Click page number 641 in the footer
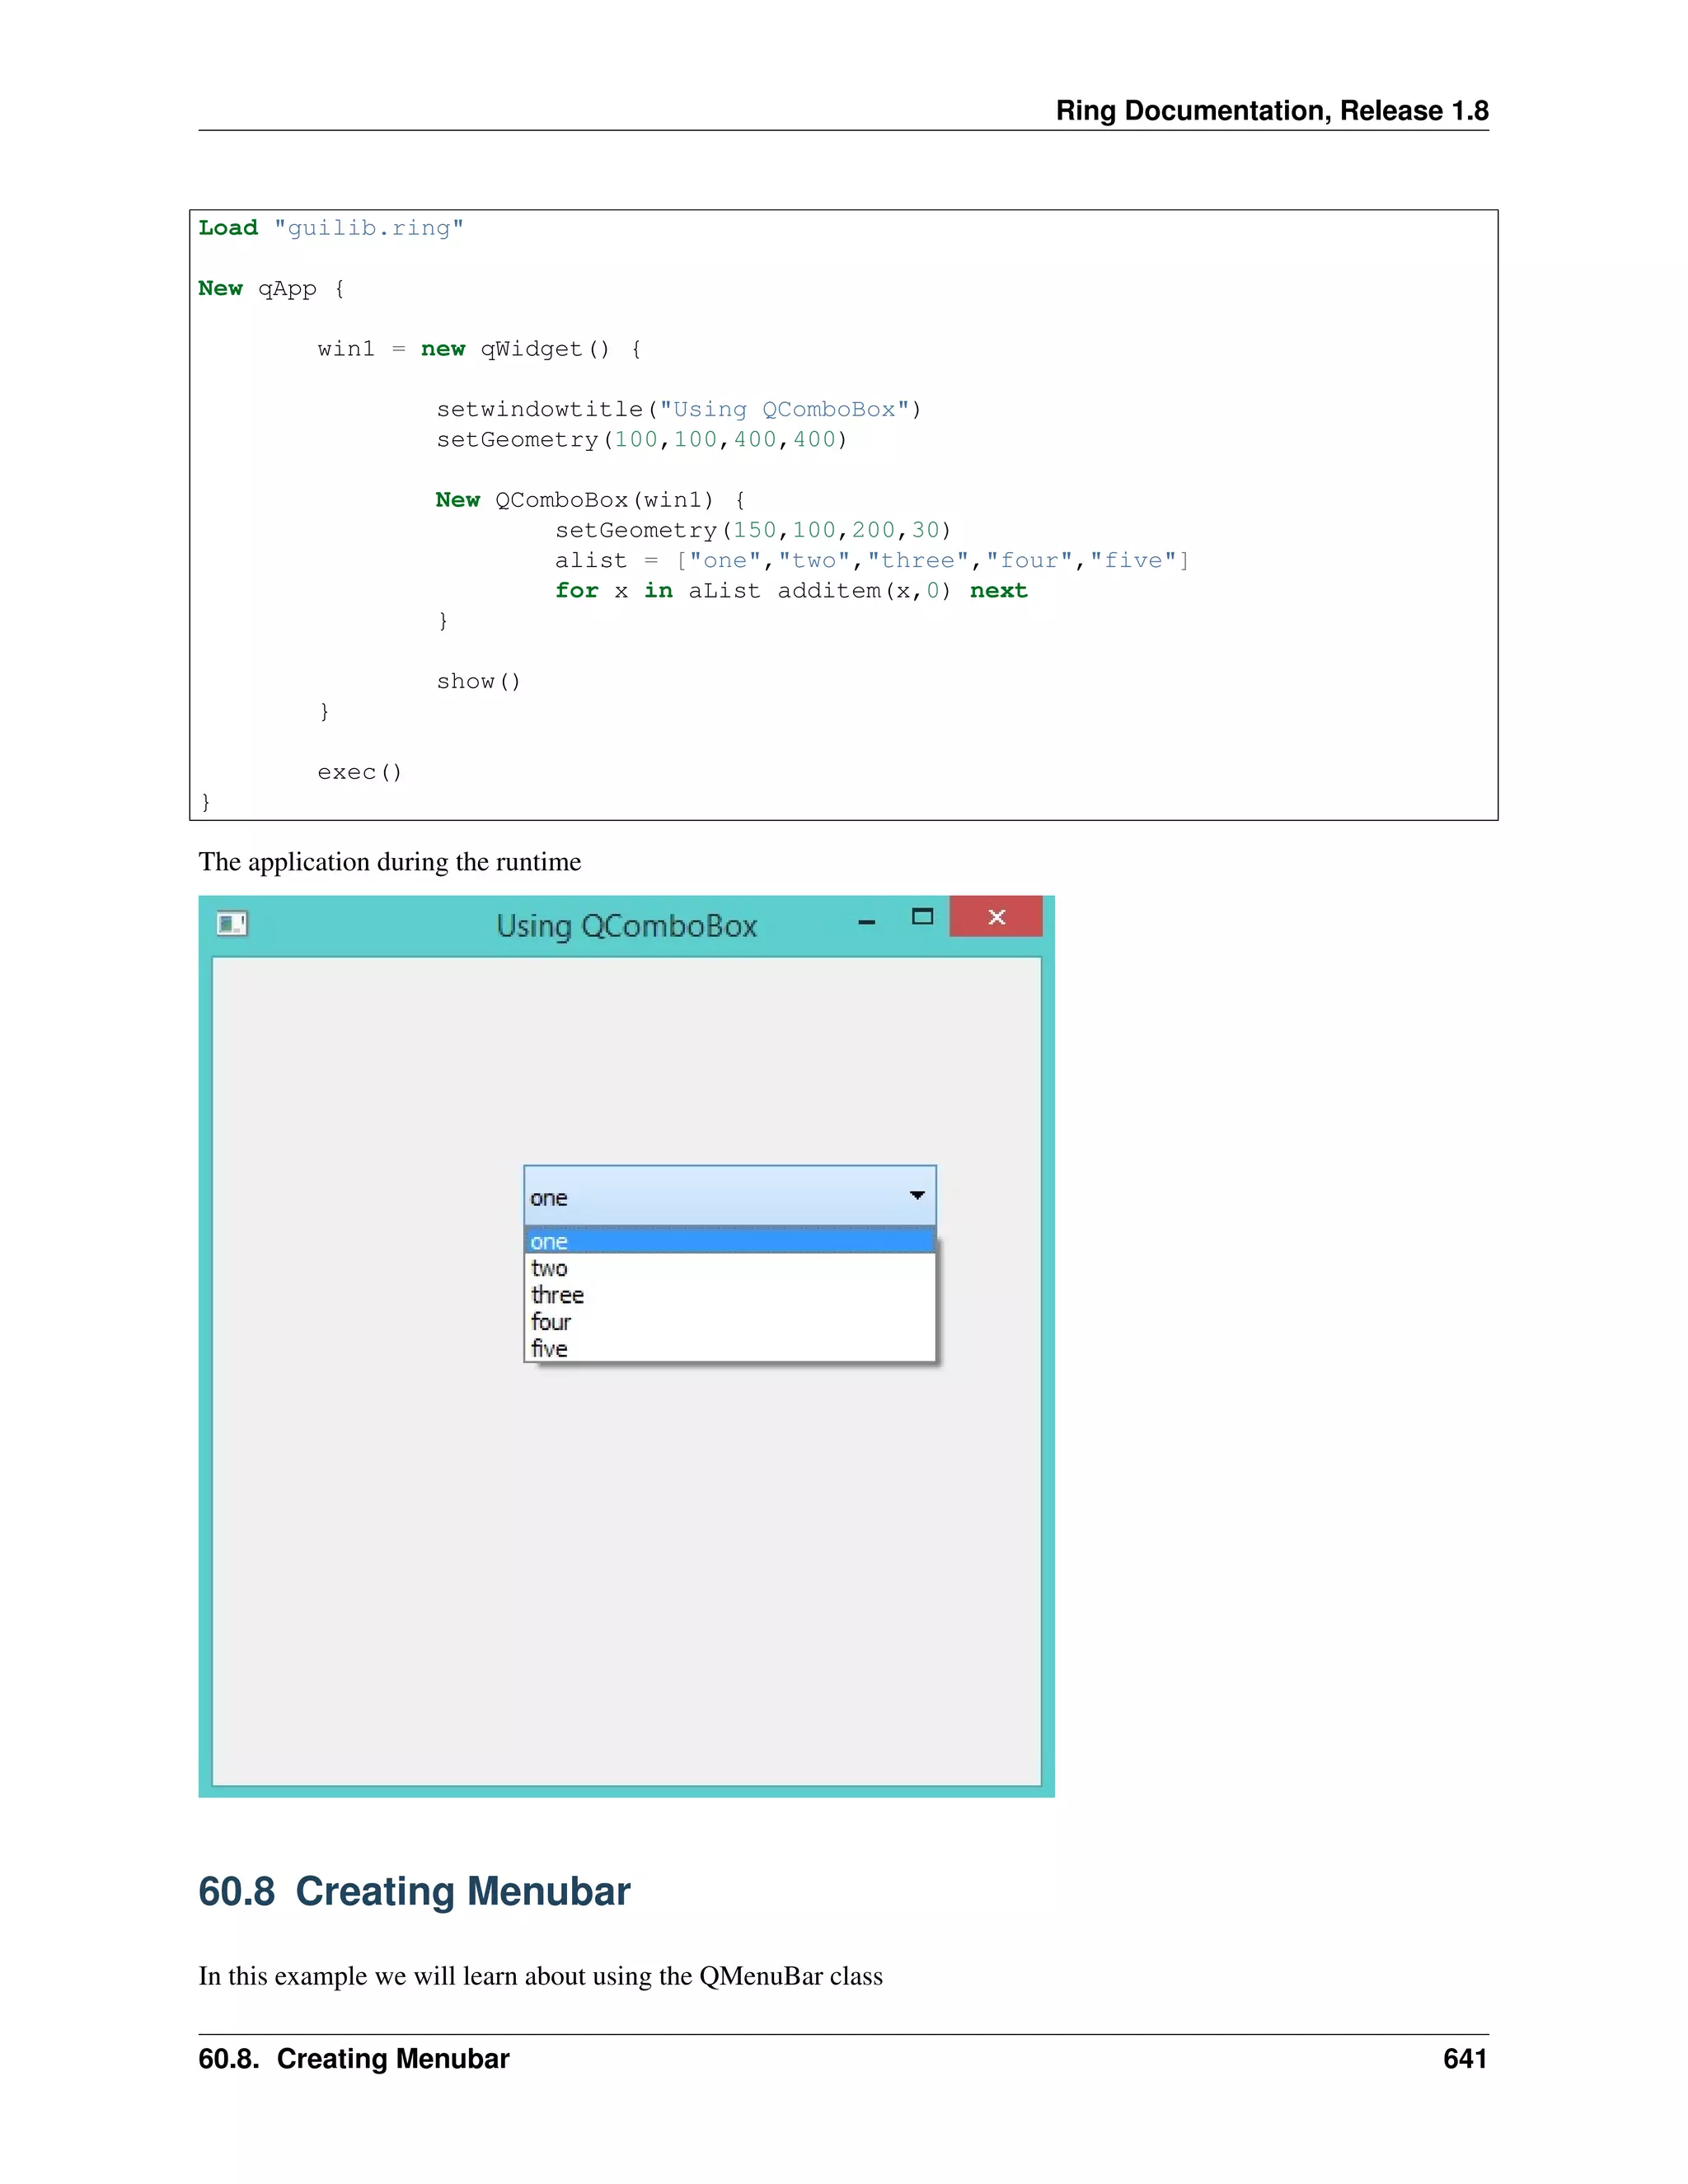 (x=1464, y=2059)
